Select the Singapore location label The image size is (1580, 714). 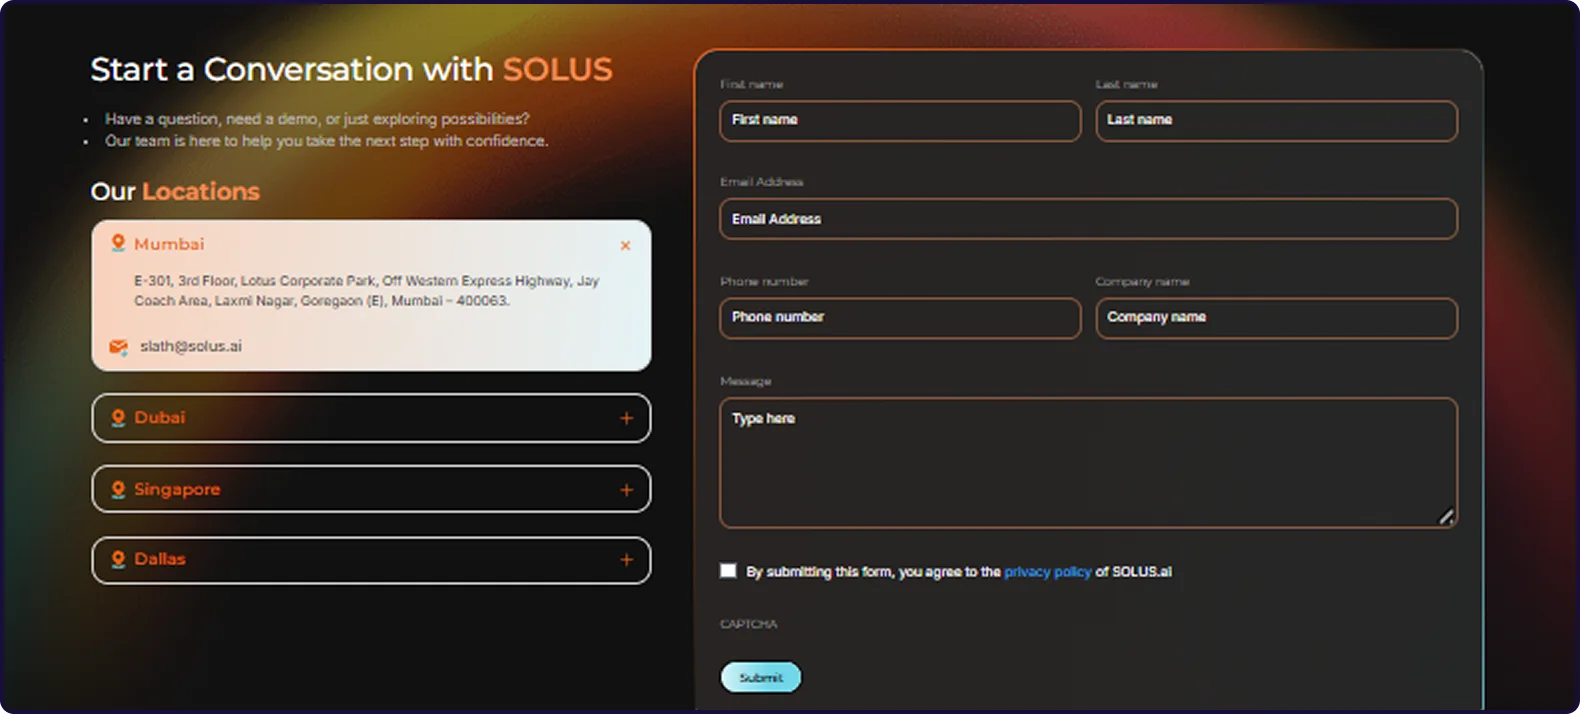(x=177, y=490)
